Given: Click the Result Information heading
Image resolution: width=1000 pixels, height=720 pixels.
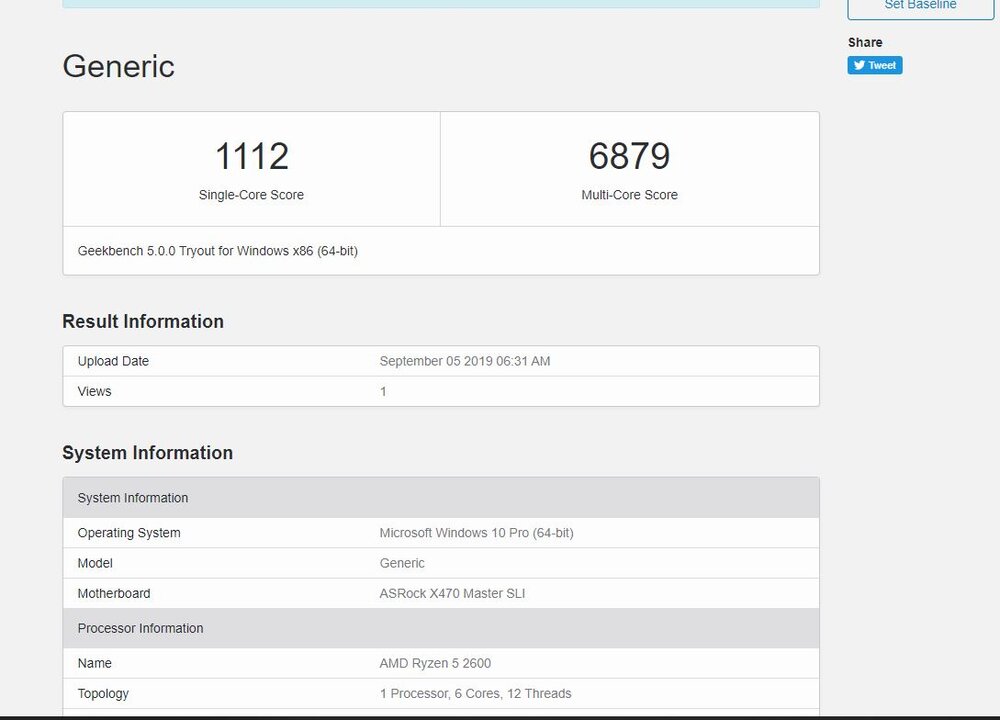Looking at the screenshot, I should pyautogui.click(x=143, y=321).
